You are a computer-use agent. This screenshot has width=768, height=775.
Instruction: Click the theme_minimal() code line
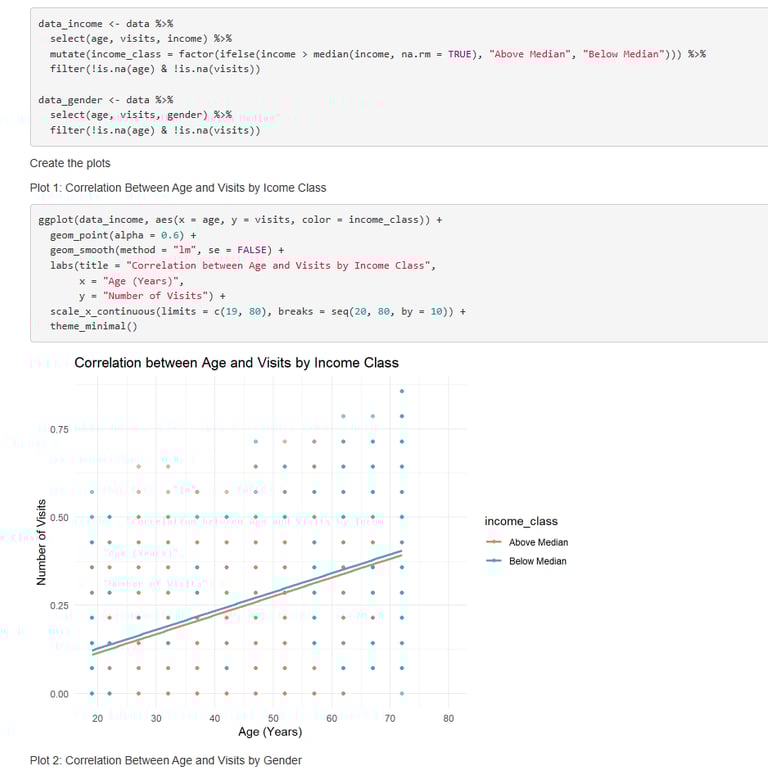(94, 326)
